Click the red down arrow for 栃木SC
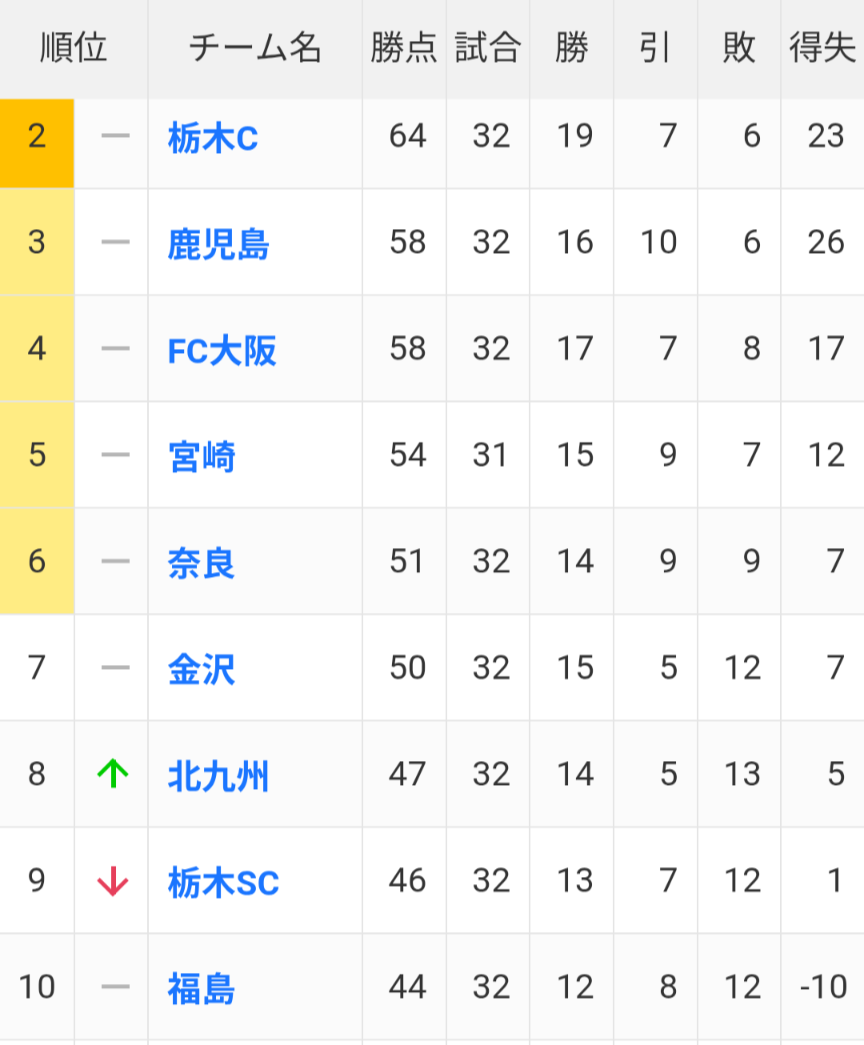Image resolution: width=864 pixels, height=1045 pixels. 113,881
